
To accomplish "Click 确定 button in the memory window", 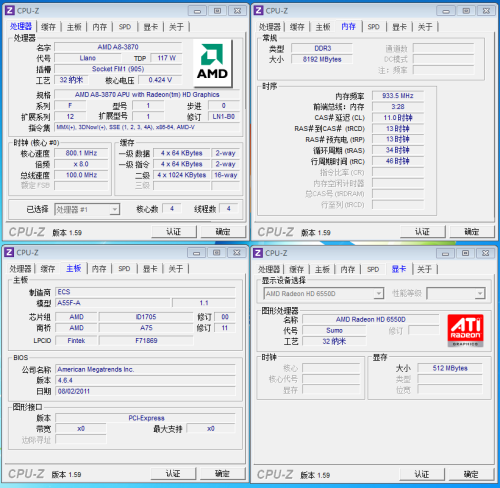I will tap(472, 232).
